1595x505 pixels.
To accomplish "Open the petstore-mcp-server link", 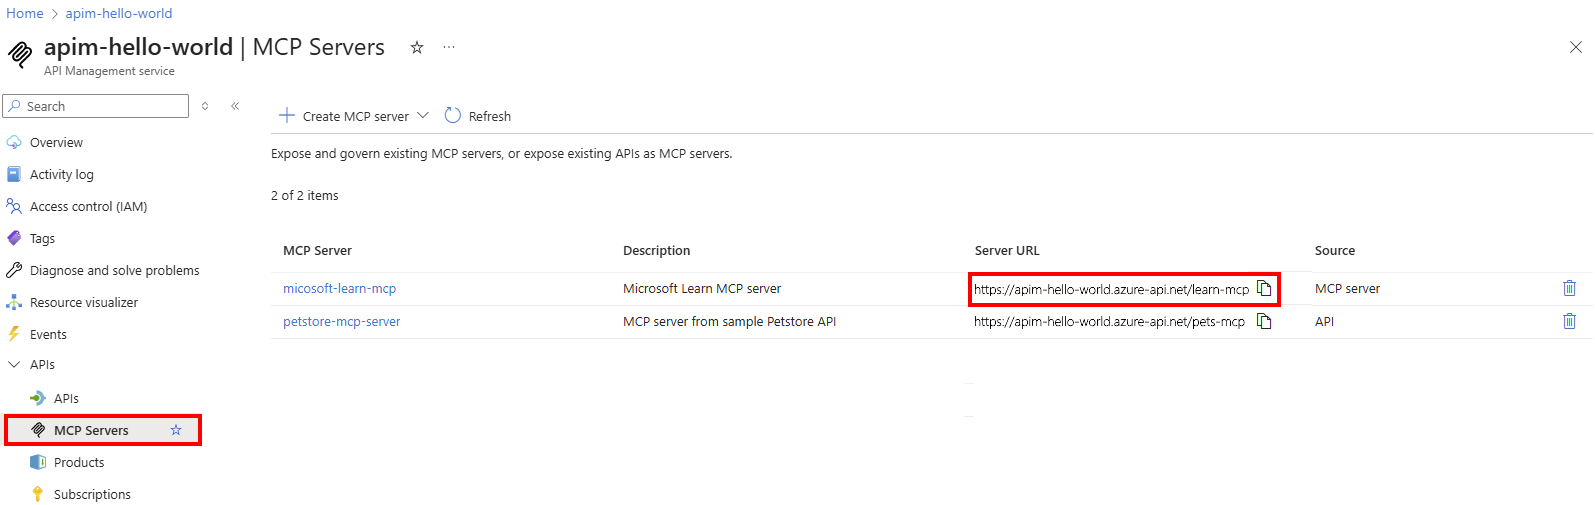I will pos(341,321).
